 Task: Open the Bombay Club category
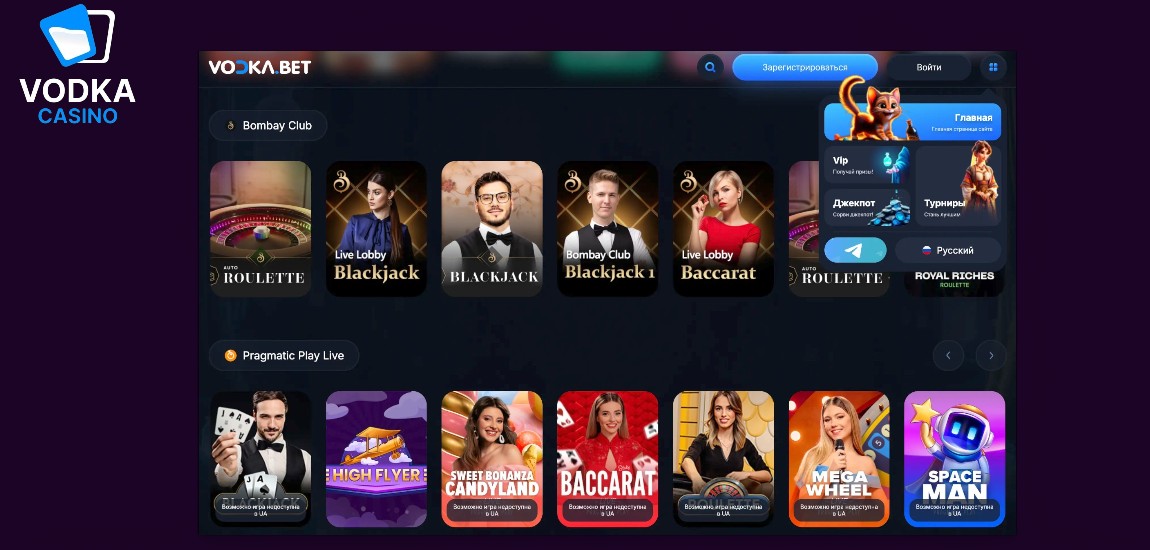(x=268, y=125)
